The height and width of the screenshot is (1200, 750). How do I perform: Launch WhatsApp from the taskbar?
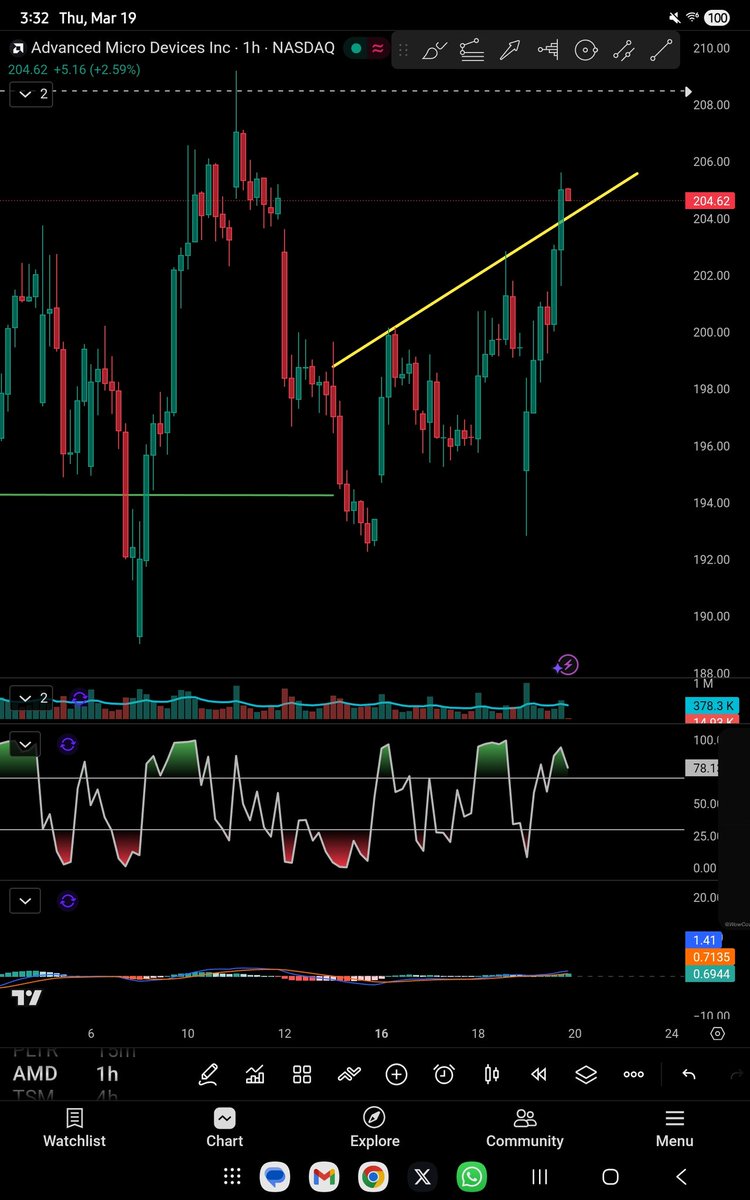471,1177
